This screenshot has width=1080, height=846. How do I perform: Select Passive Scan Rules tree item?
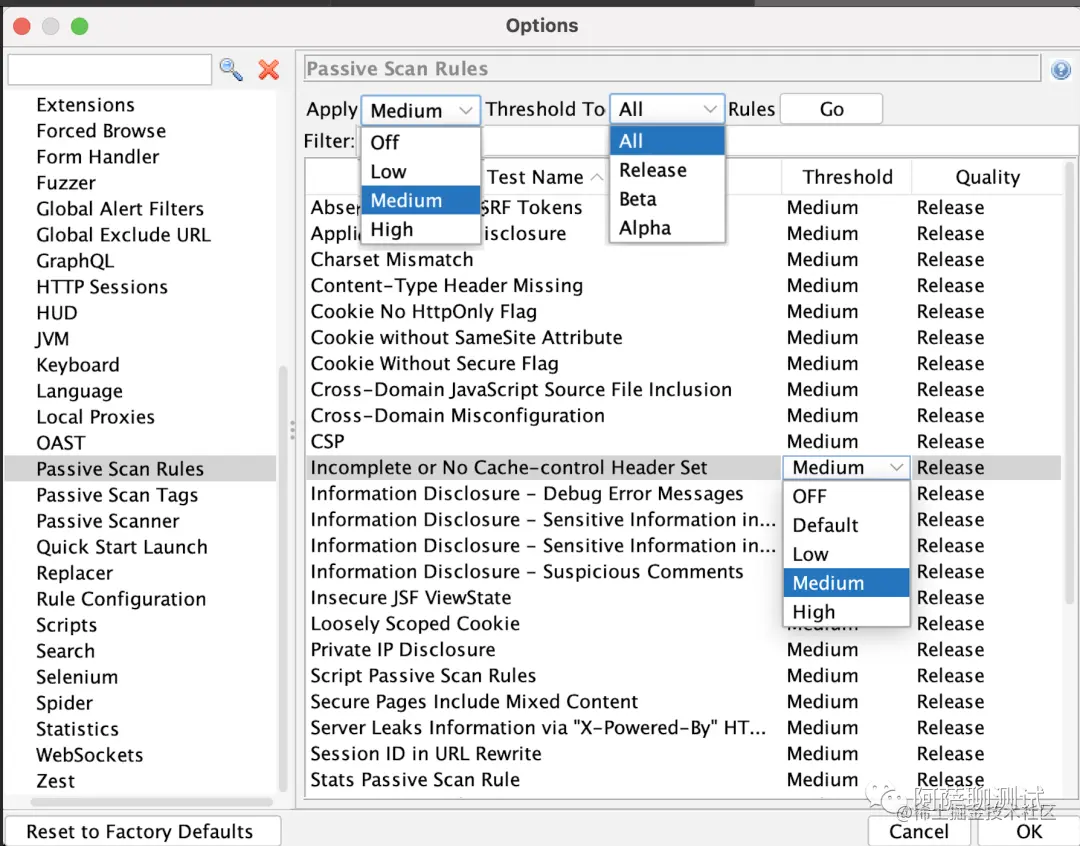(141, 469)
